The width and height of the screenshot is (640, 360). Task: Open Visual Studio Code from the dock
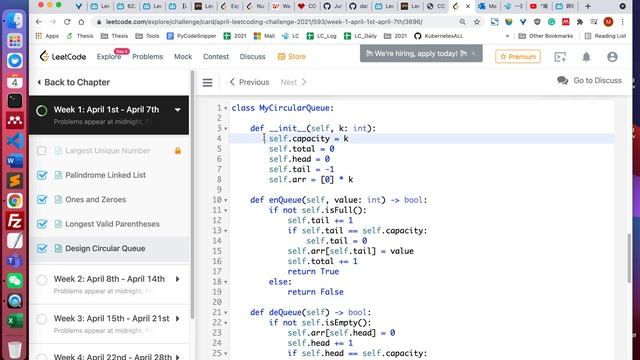pyautogui.click(x=15, y=141)
